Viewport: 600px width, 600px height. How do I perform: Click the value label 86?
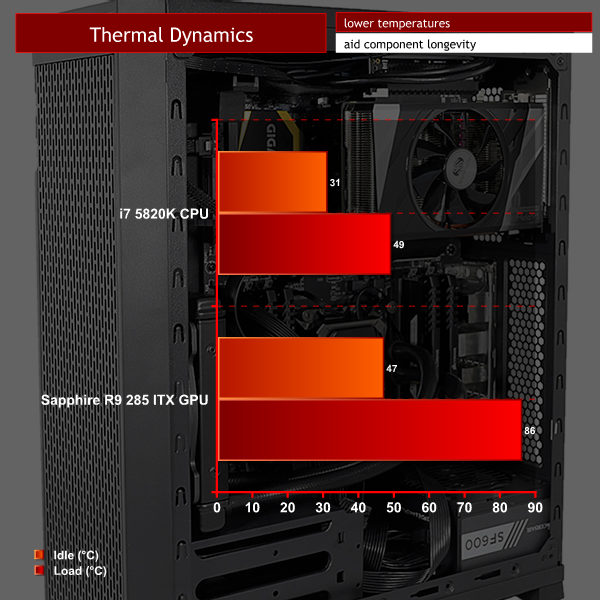pos(530,430)
